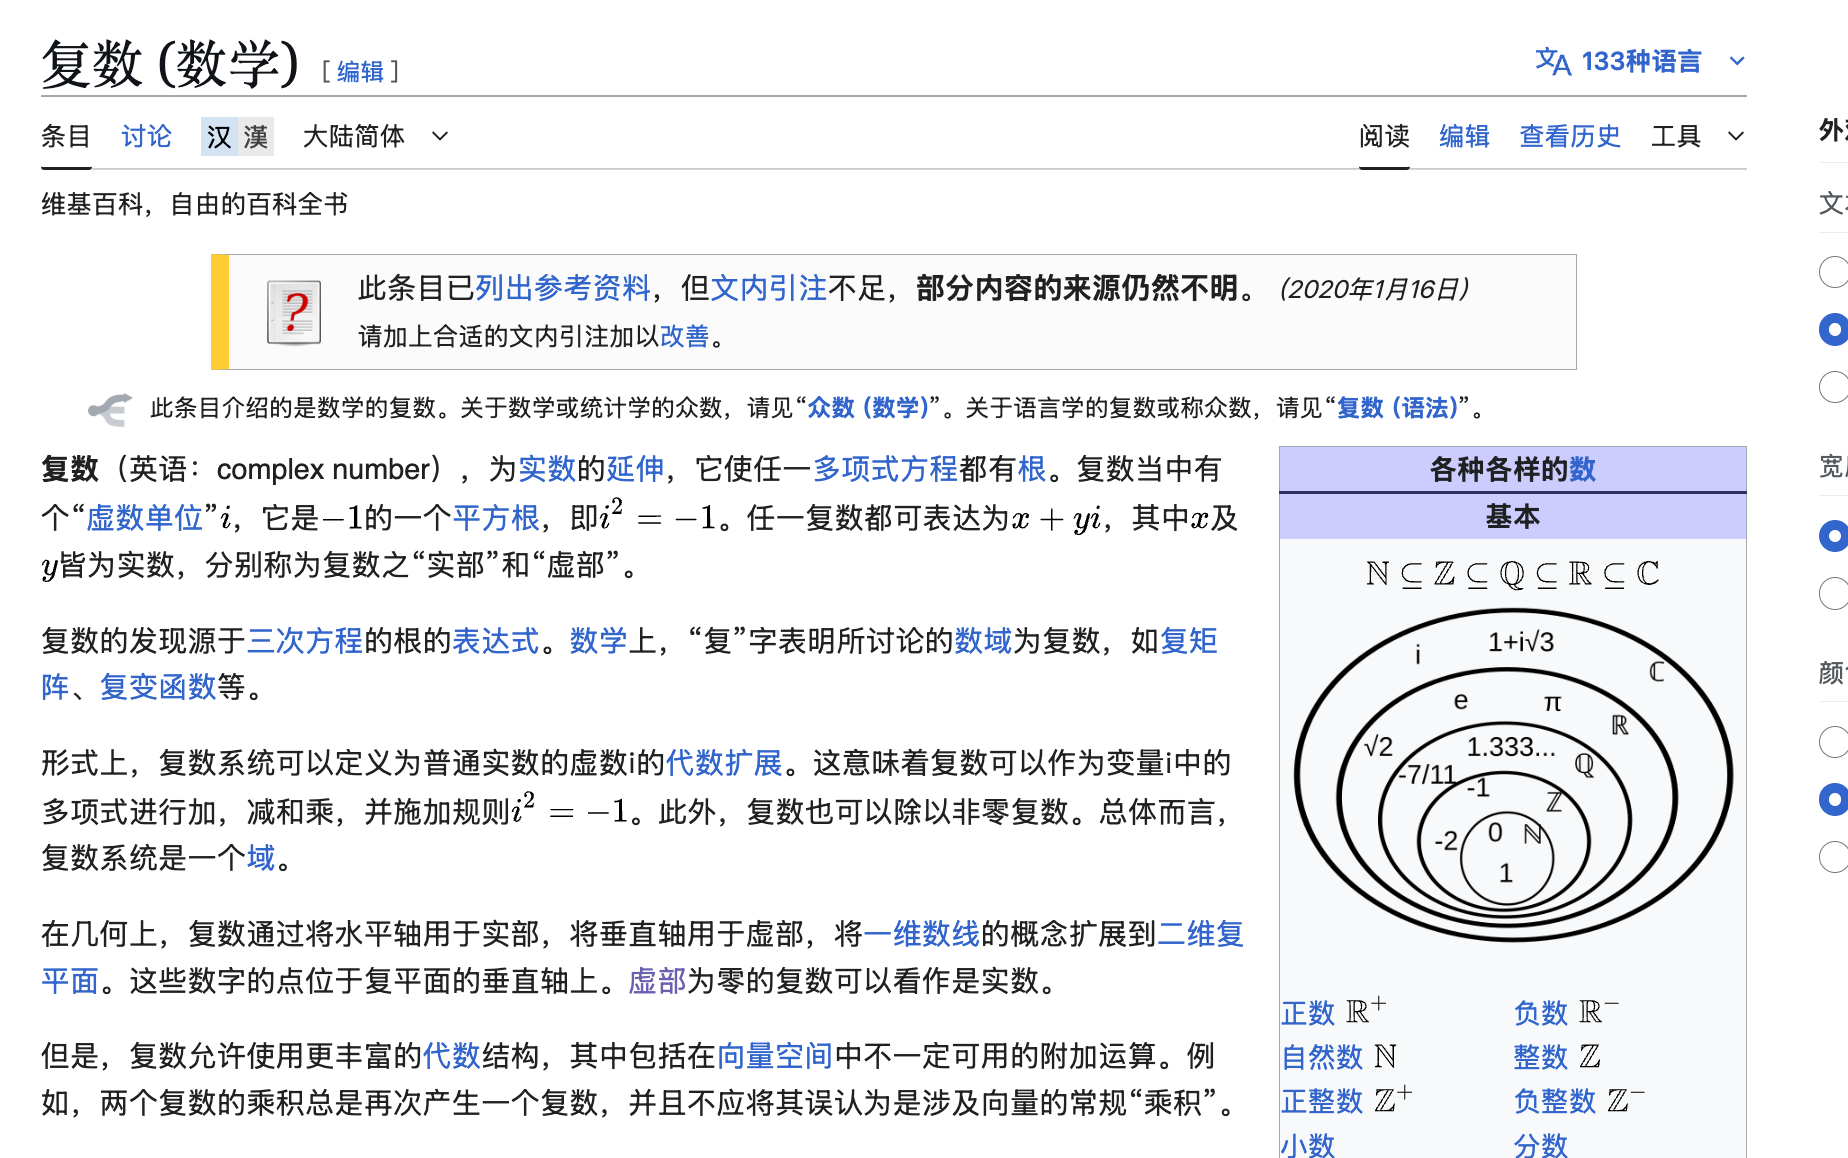Image resolution: width=1848 pixels, height=1158 pixels.
Task: Click the 代数 link before 结构
Action: coord(451,1056)
